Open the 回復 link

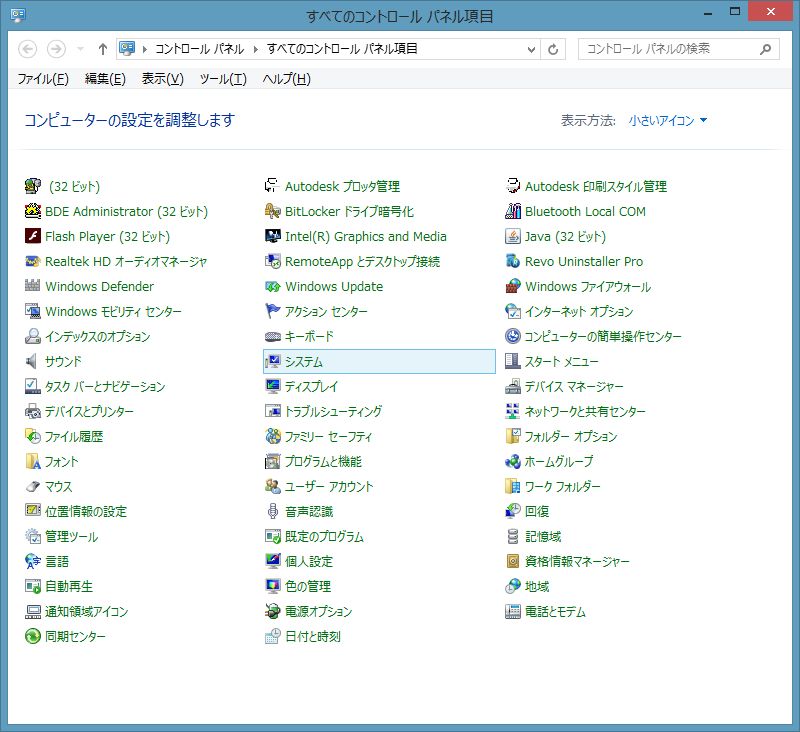coord(537,511)
